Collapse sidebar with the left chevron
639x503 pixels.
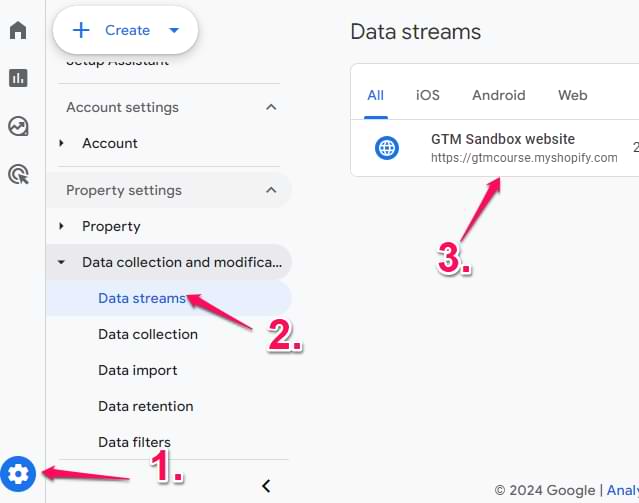coord(266,486)
